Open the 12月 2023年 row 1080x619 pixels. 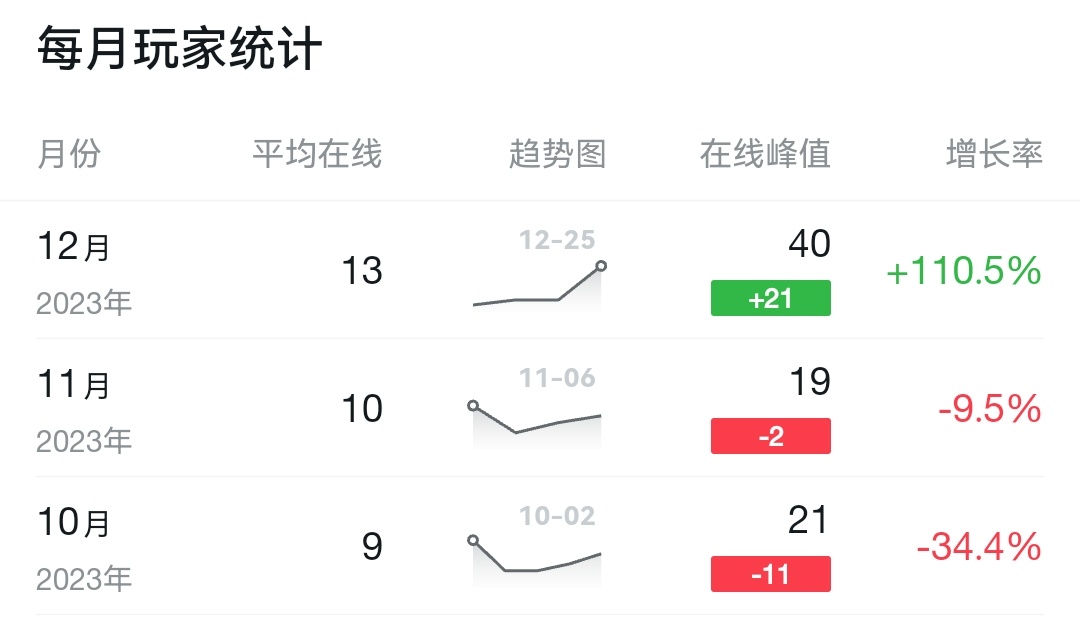pyautogui.click(x=540, y=271)
